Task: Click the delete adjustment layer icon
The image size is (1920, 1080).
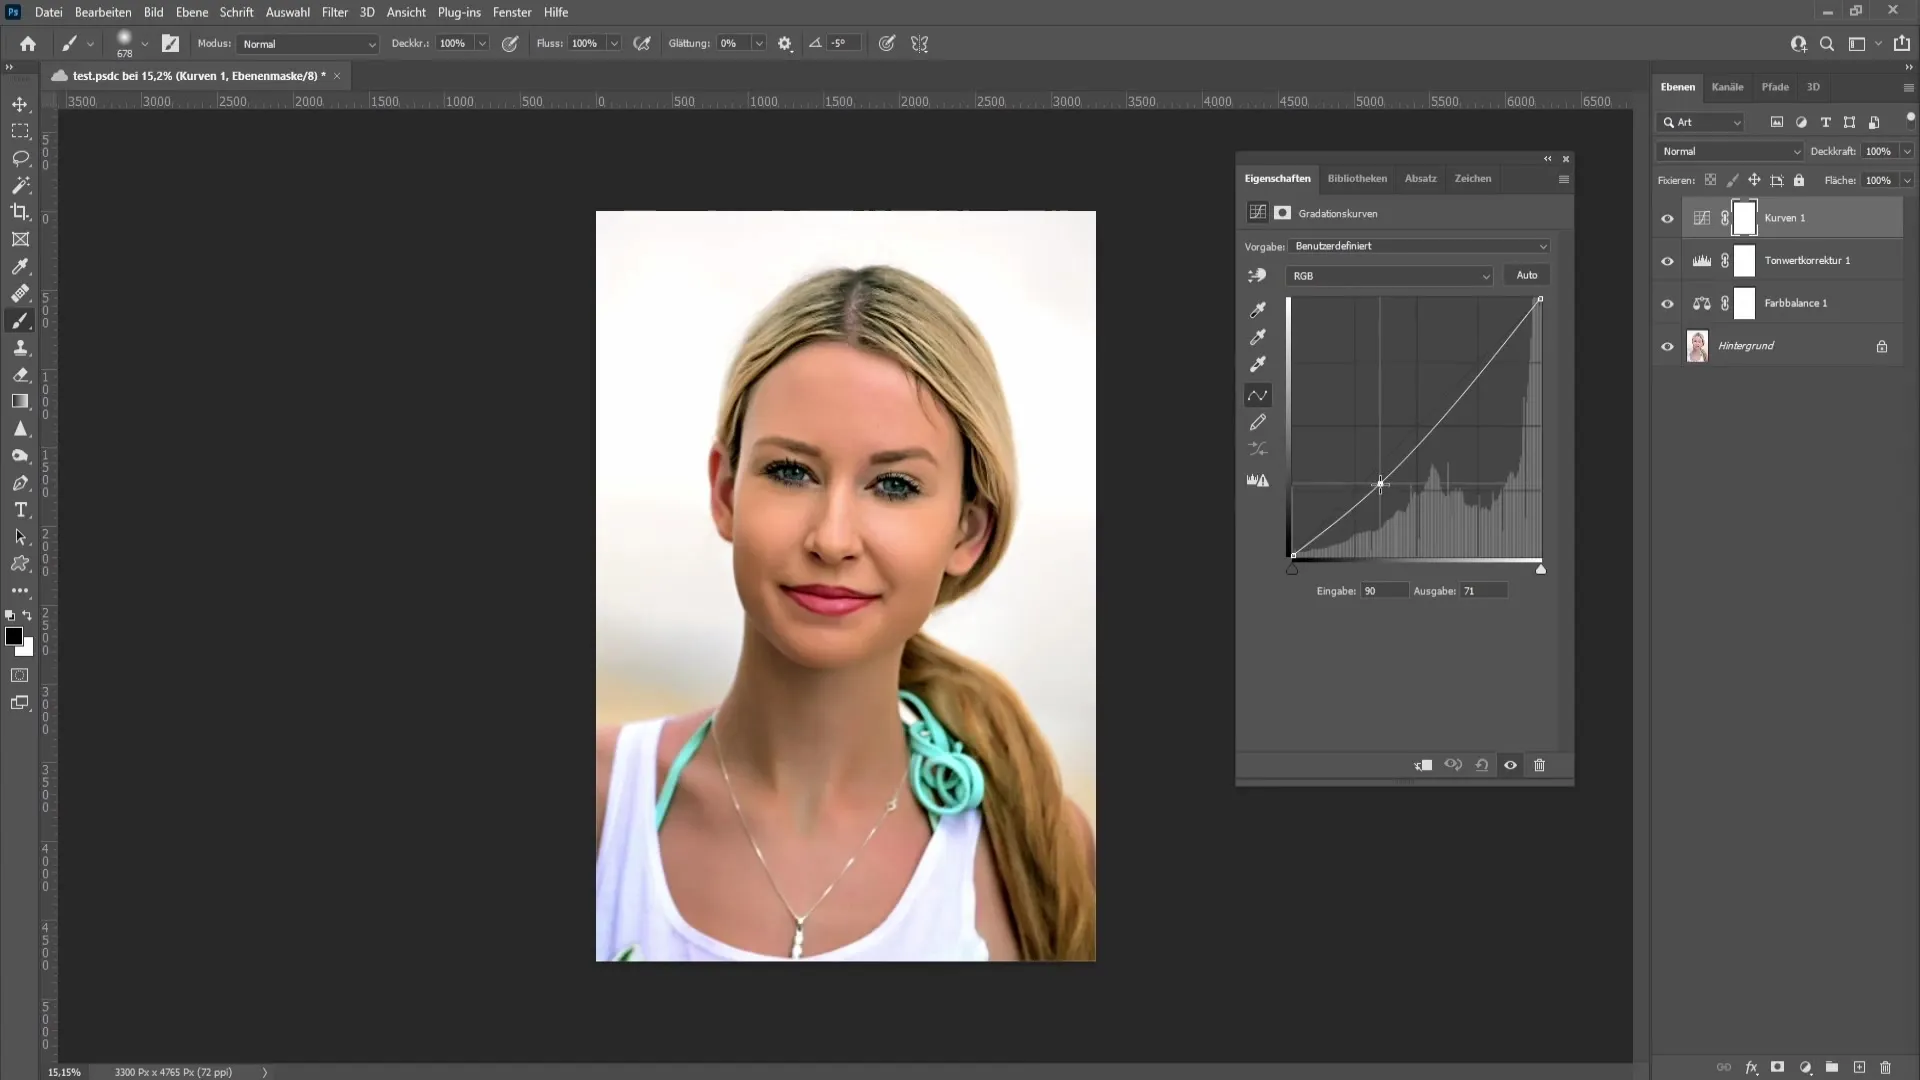Action: coord(1540,765)
